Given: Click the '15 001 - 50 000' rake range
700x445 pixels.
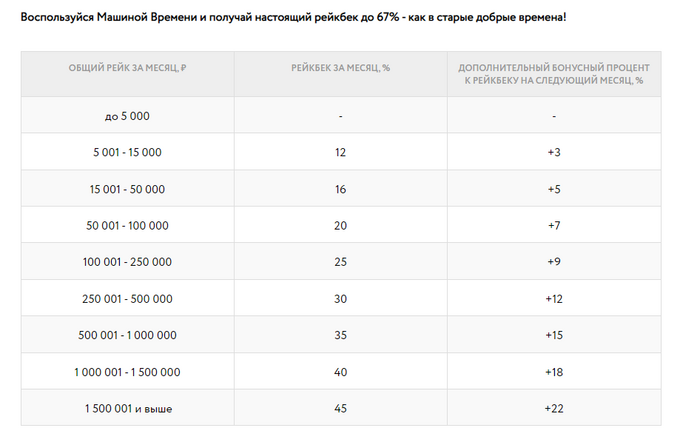Looking at the screenshot, I should tap(127, 189).
